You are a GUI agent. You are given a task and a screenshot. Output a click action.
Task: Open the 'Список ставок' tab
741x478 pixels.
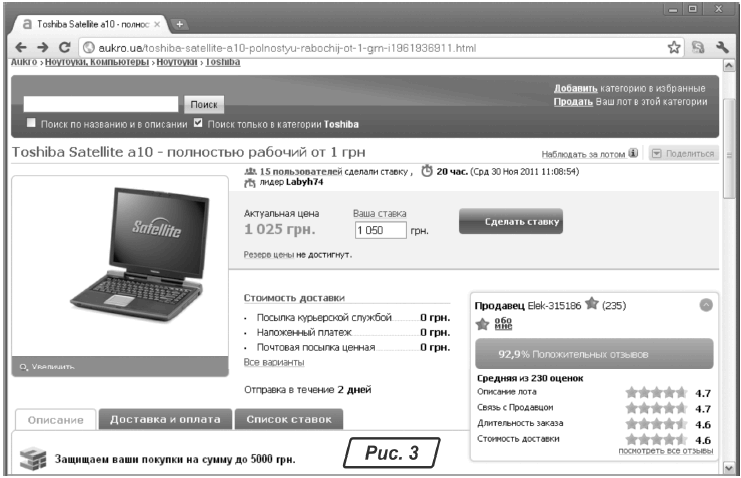click(x=289, y=420)
